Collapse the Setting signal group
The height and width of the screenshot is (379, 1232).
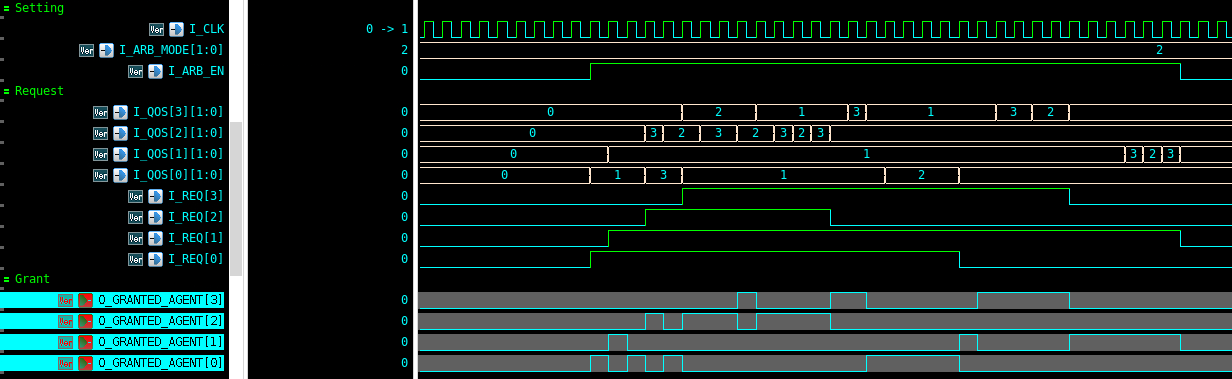6,8
